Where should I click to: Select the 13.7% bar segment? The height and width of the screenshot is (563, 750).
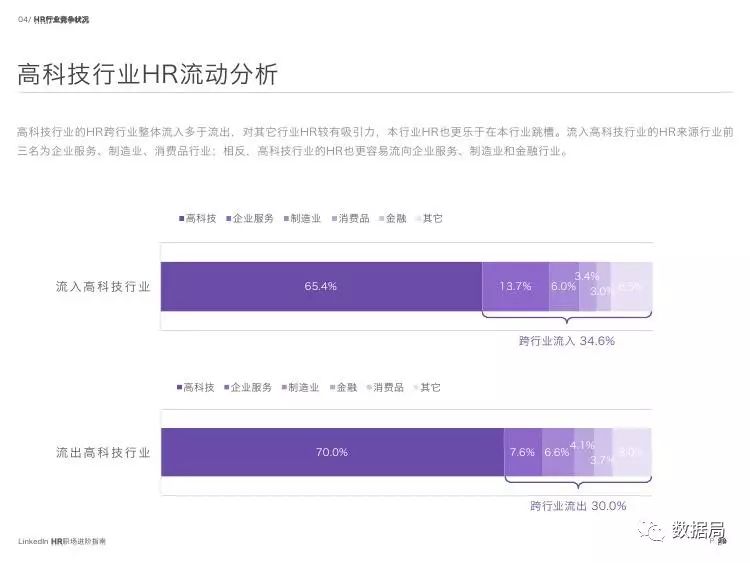click(516, 287)
